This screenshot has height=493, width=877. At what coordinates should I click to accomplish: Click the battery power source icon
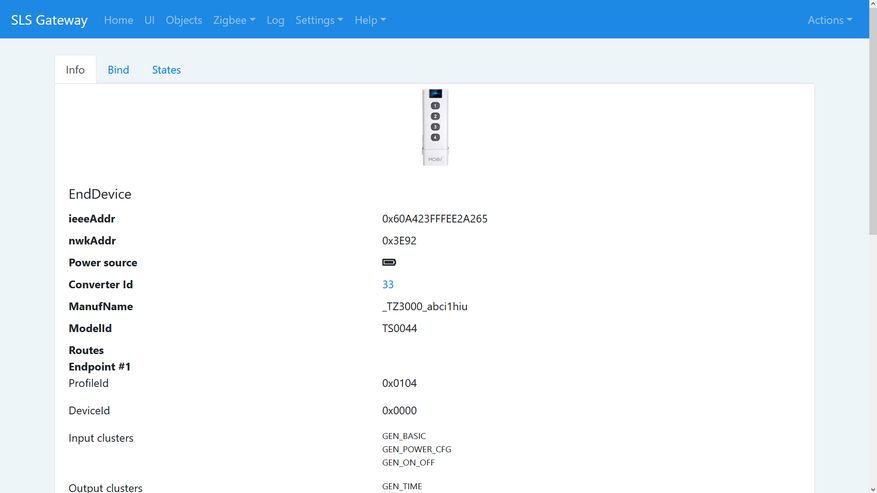389,262
